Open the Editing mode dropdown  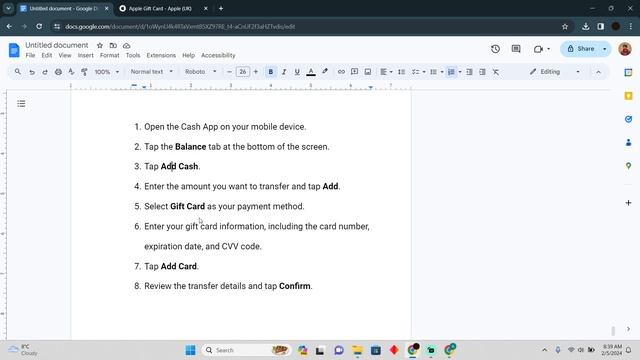(x=555, y=72)
